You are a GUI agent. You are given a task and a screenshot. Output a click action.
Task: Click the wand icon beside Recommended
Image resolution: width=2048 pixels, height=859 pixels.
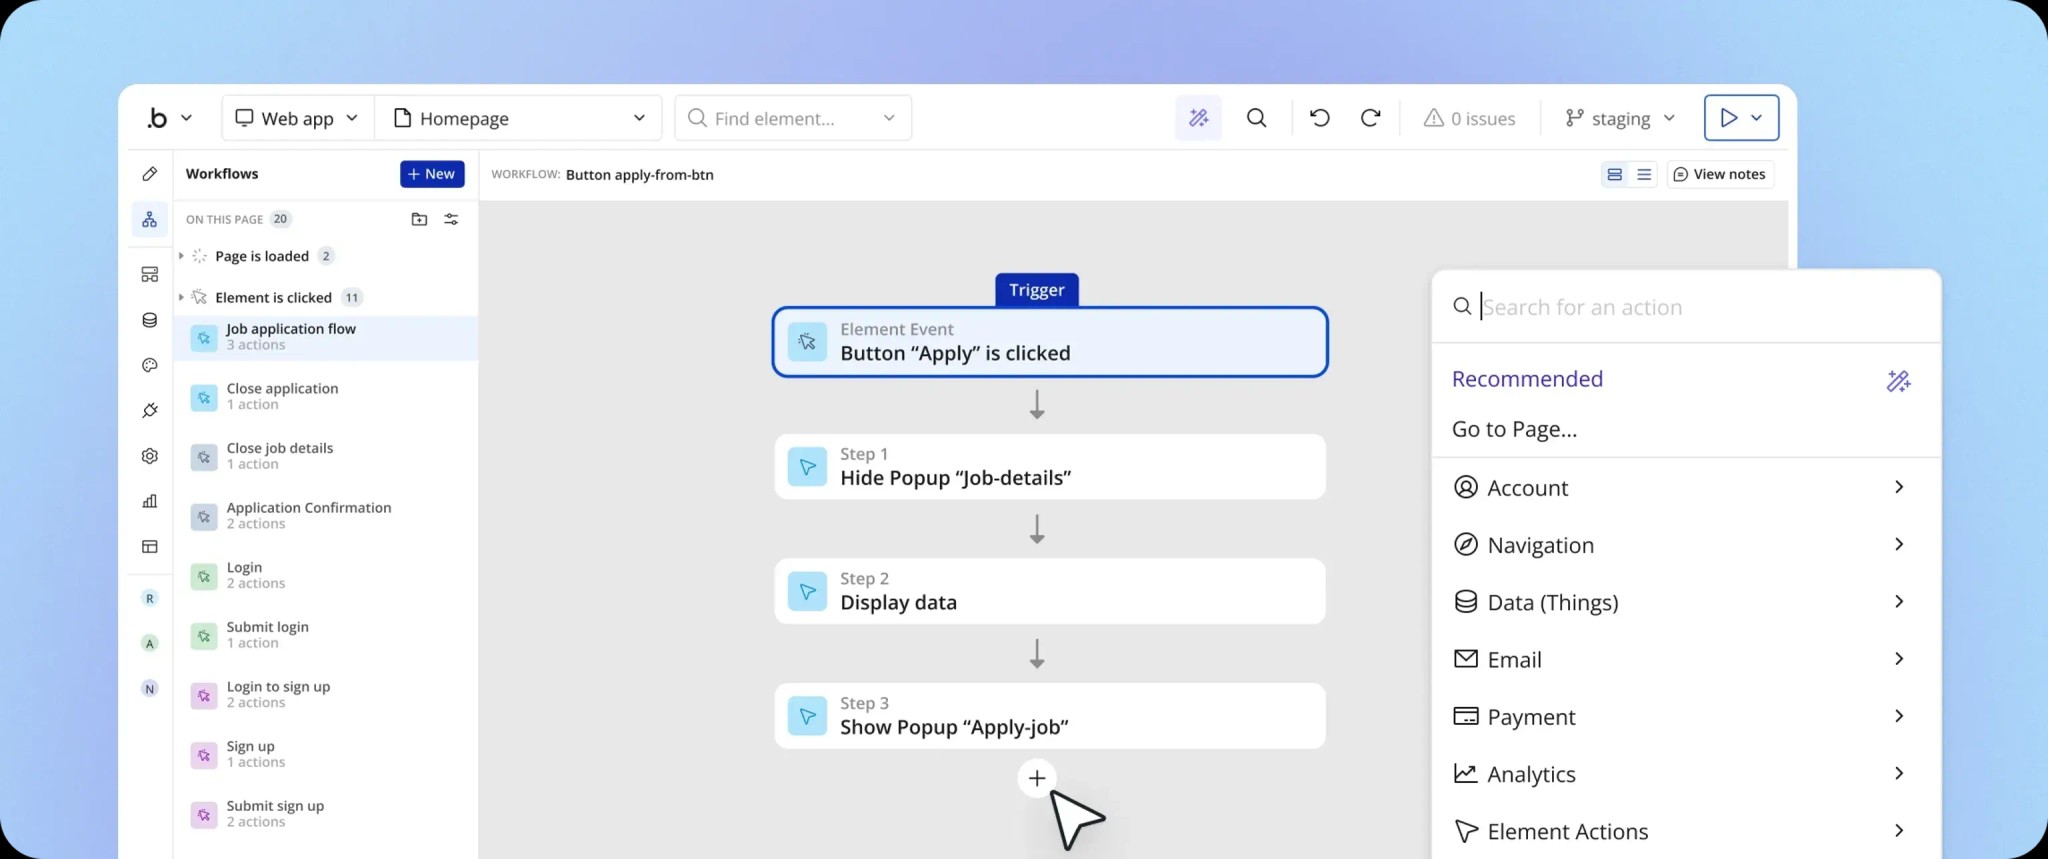(x=1898, y=380)
